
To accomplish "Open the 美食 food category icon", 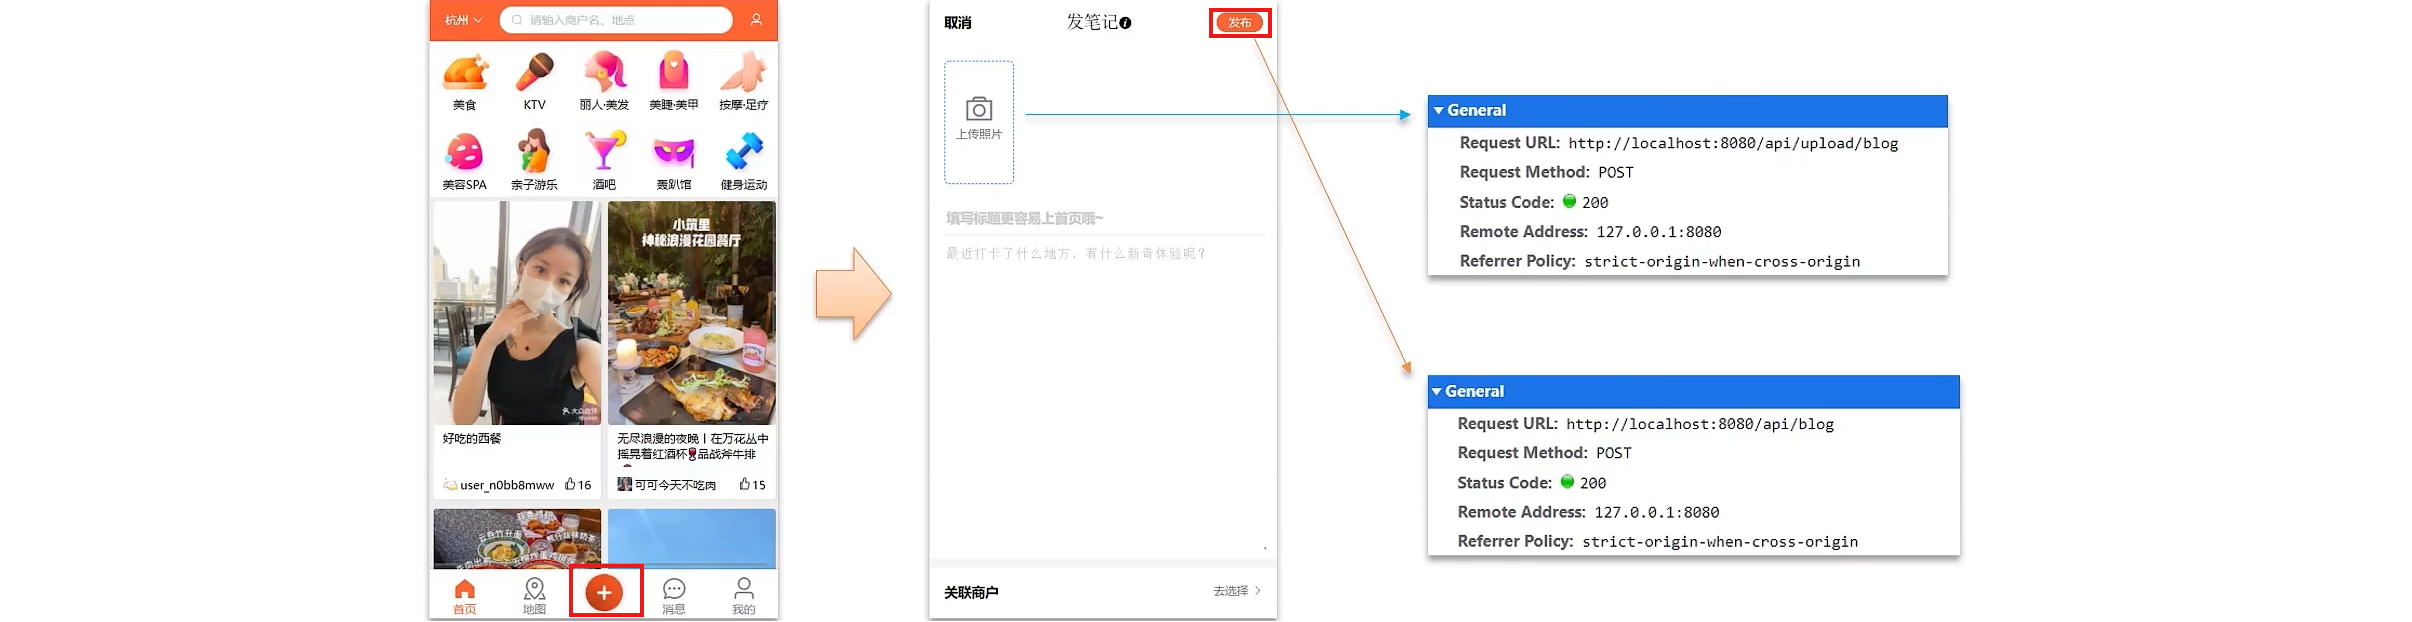I will [x=465, y=74].
